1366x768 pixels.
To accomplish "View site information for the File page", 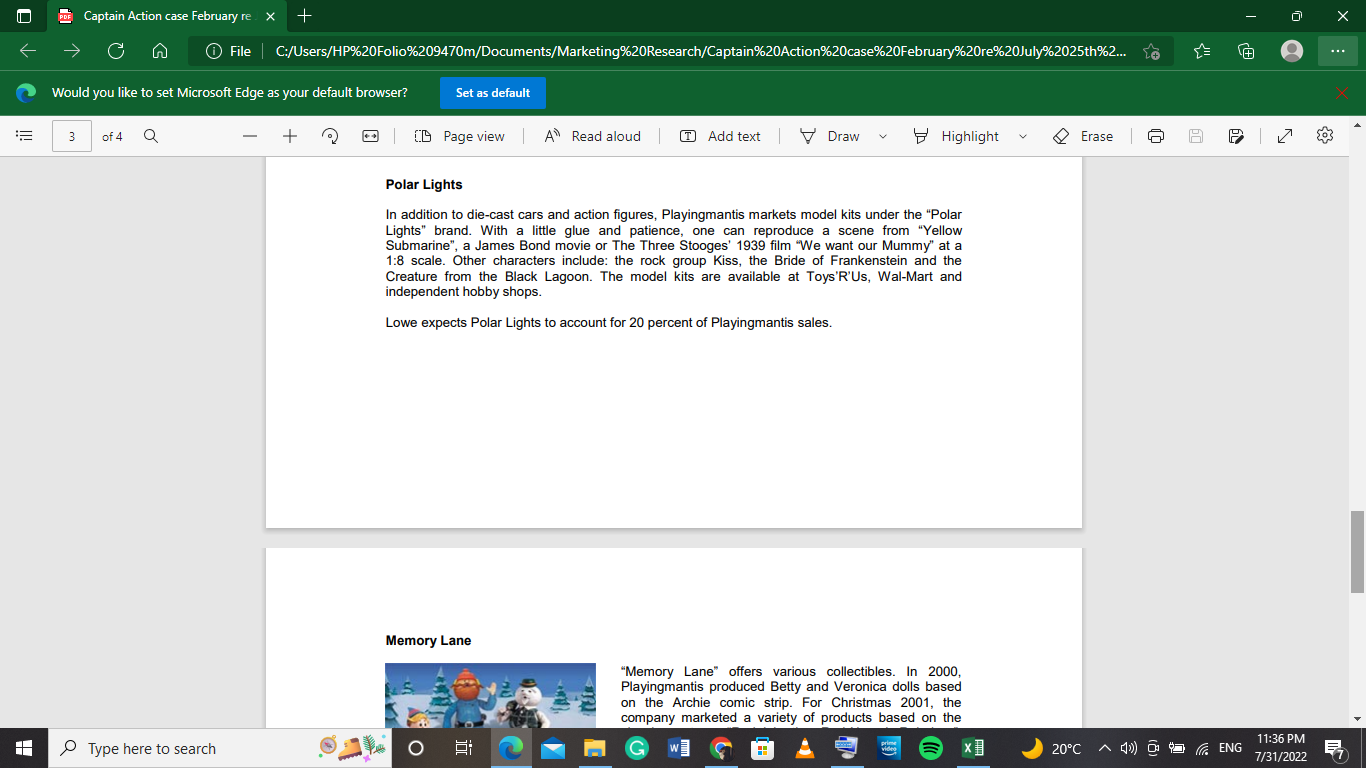I will 228,51.
